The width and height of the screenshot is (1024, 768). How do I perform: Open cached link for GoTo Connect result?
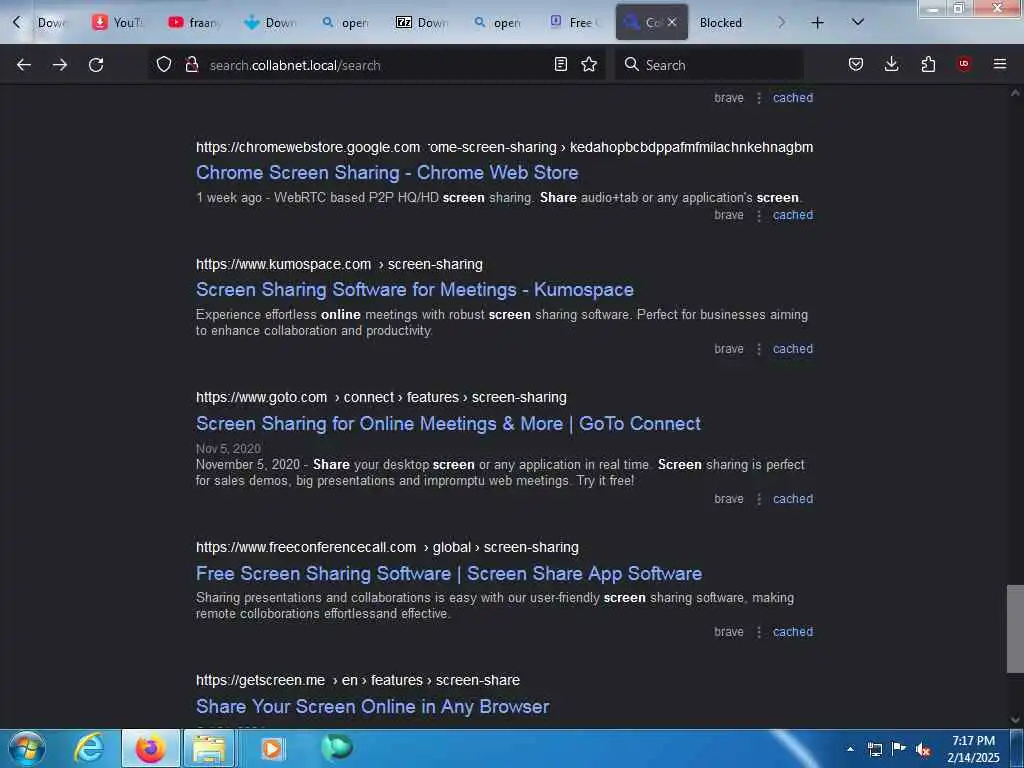click(x=793, y=499)
